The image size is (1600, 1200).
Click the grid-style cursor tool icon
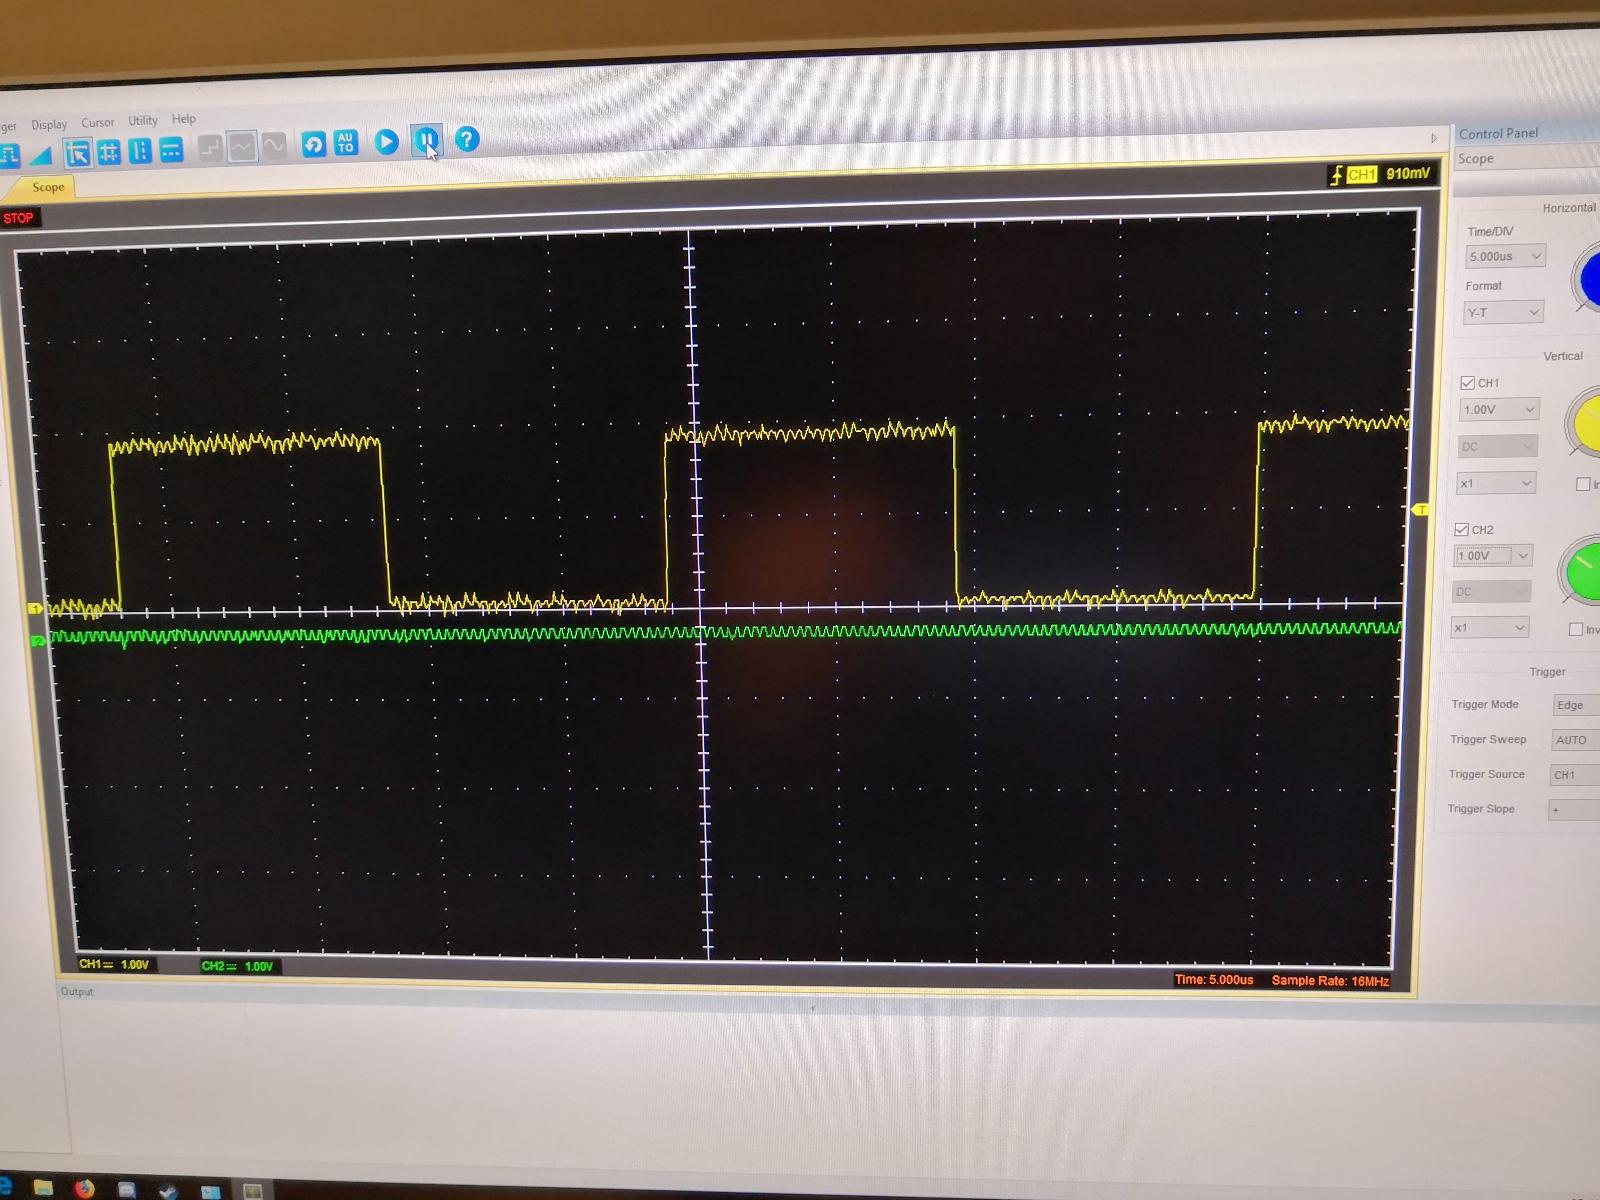pos(108,152)
